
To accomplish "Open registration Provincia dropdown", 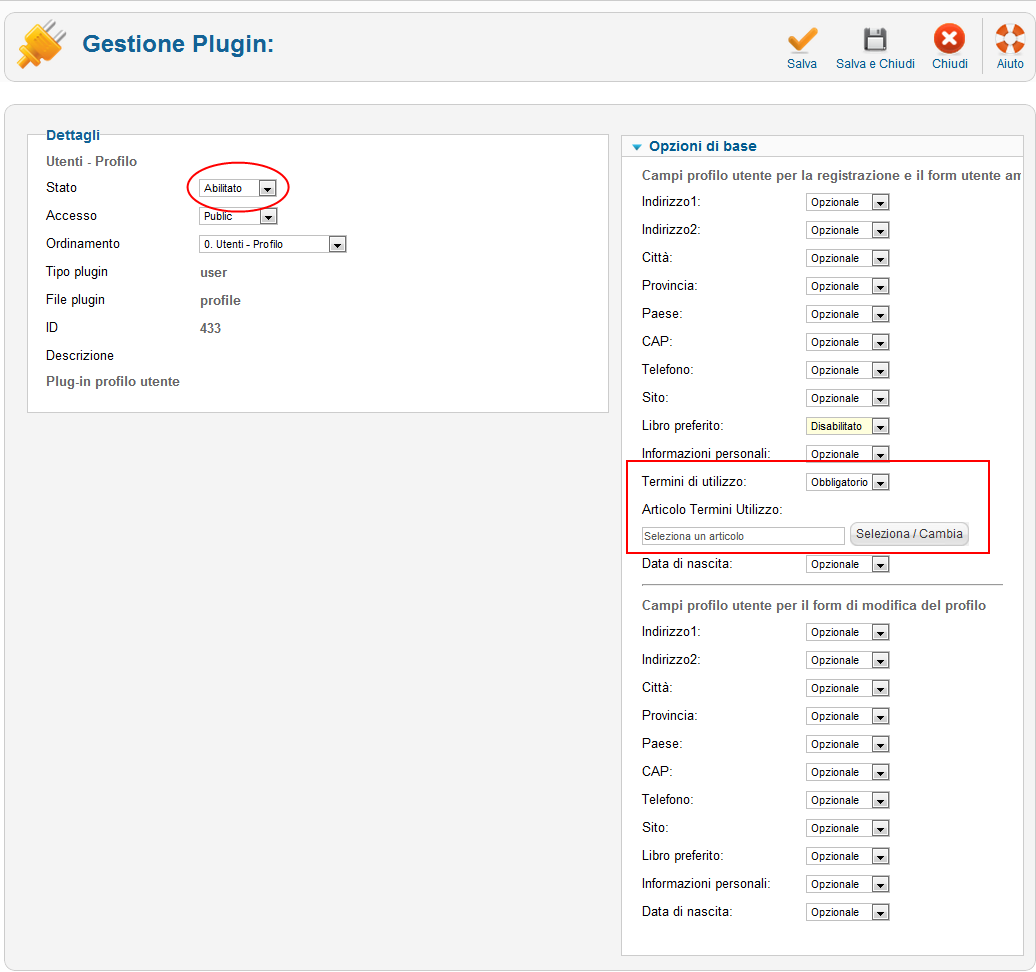I will [847, 286].
